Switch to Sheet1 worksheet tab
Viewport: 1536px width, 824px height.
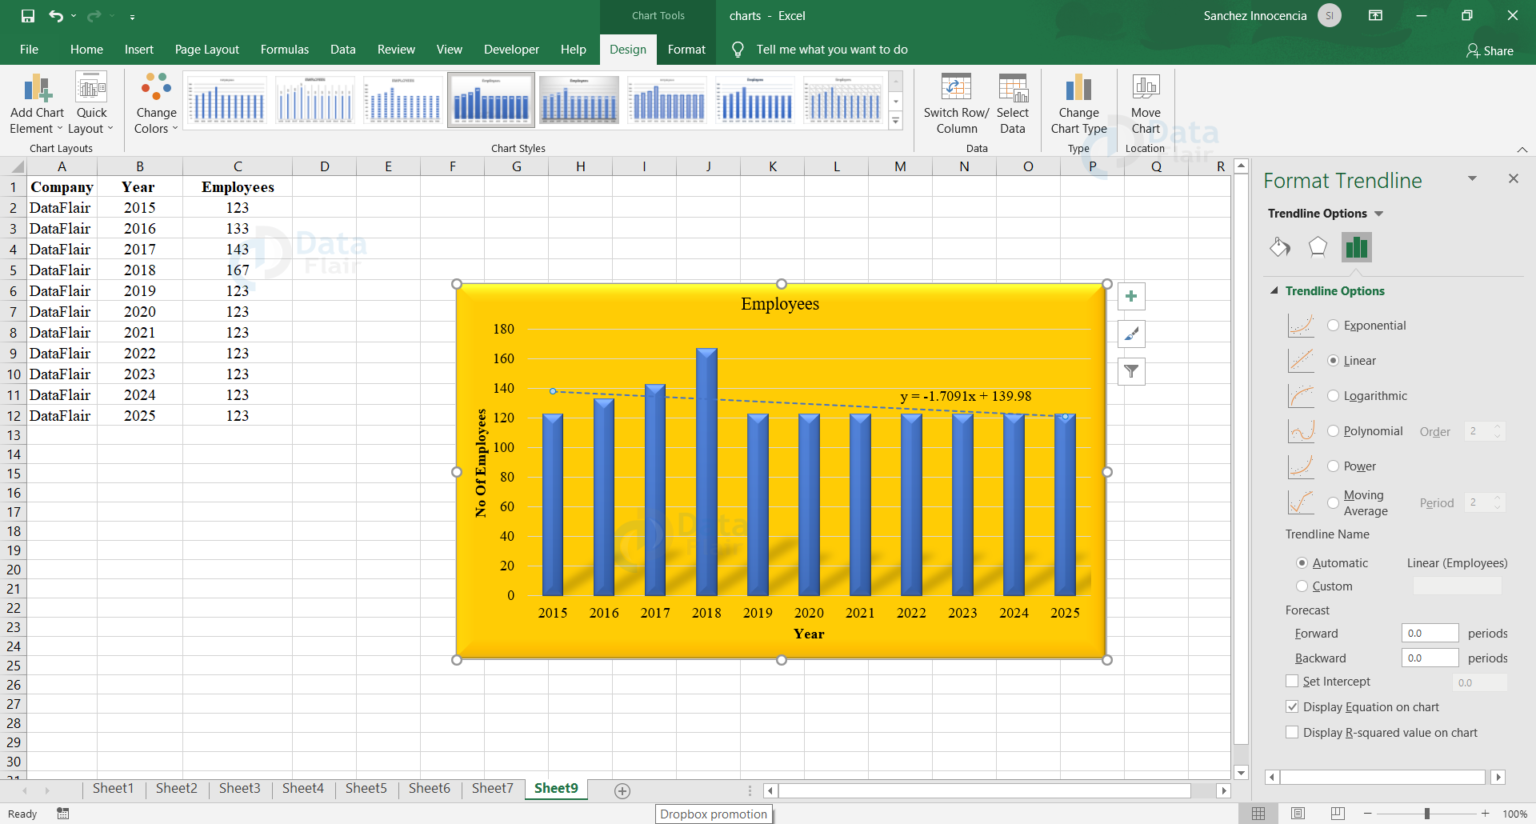click(112, 789)
